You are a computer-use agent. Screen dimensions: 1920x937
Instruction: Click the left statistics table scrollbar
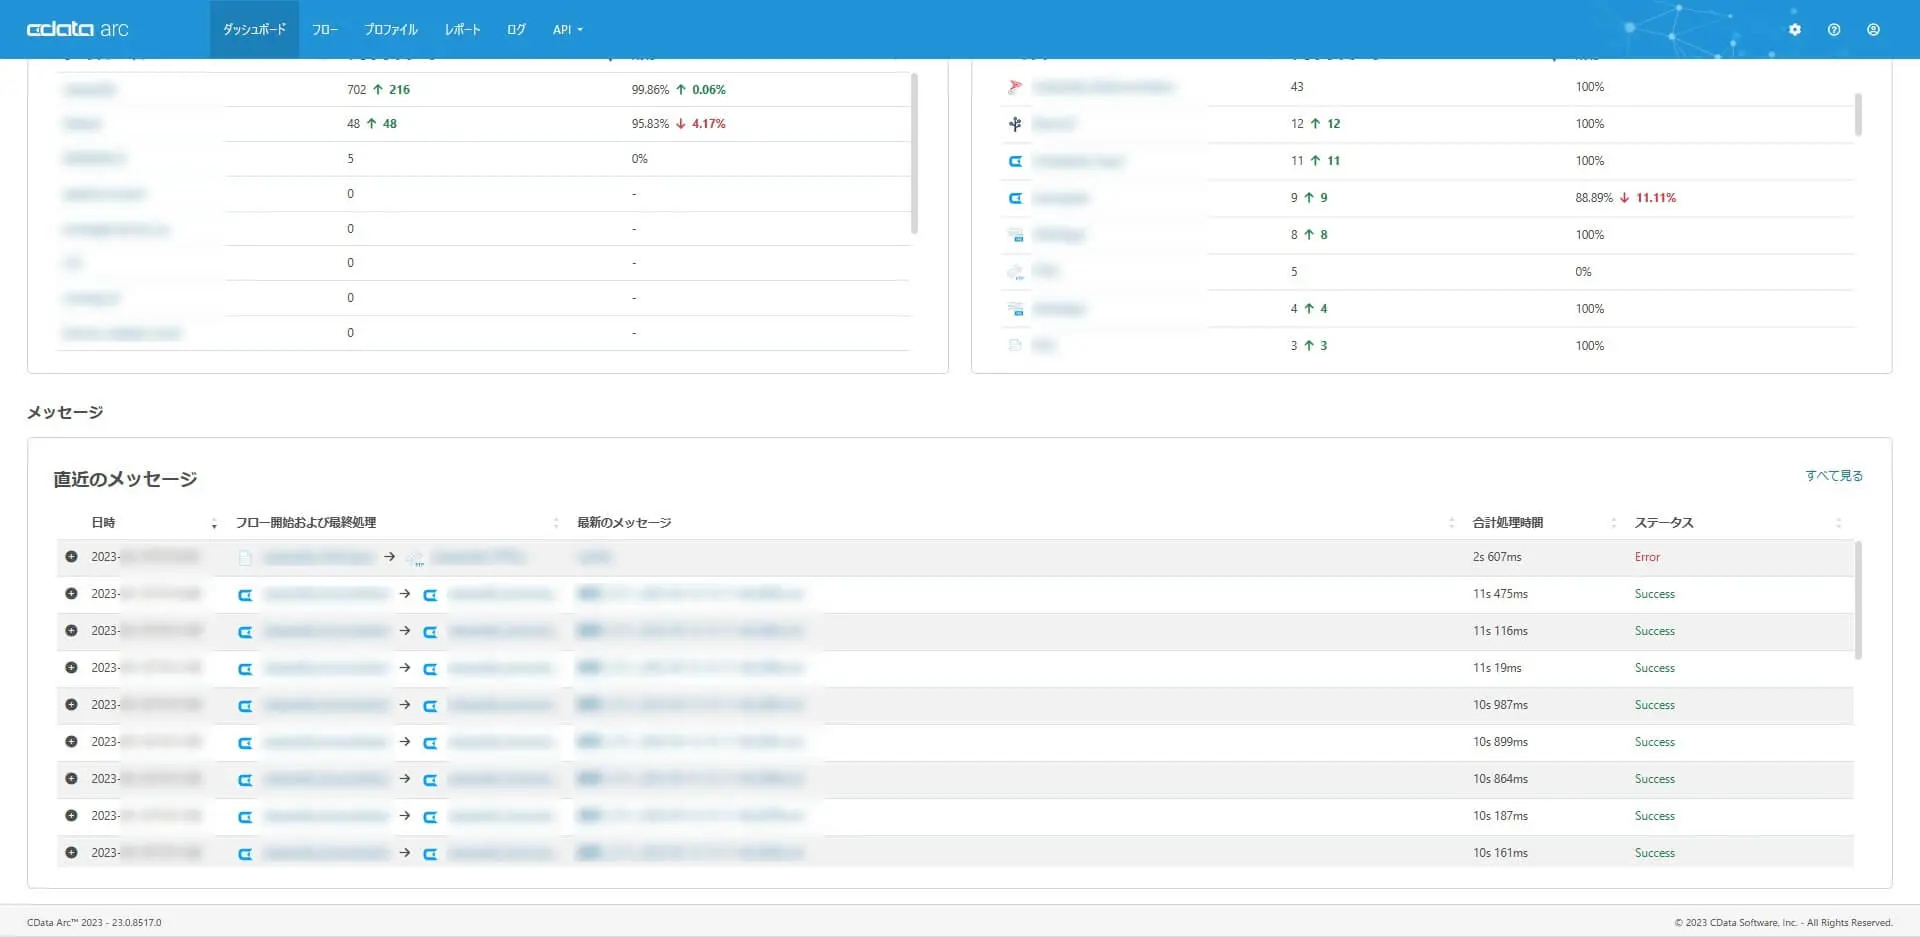coord(914,154)
